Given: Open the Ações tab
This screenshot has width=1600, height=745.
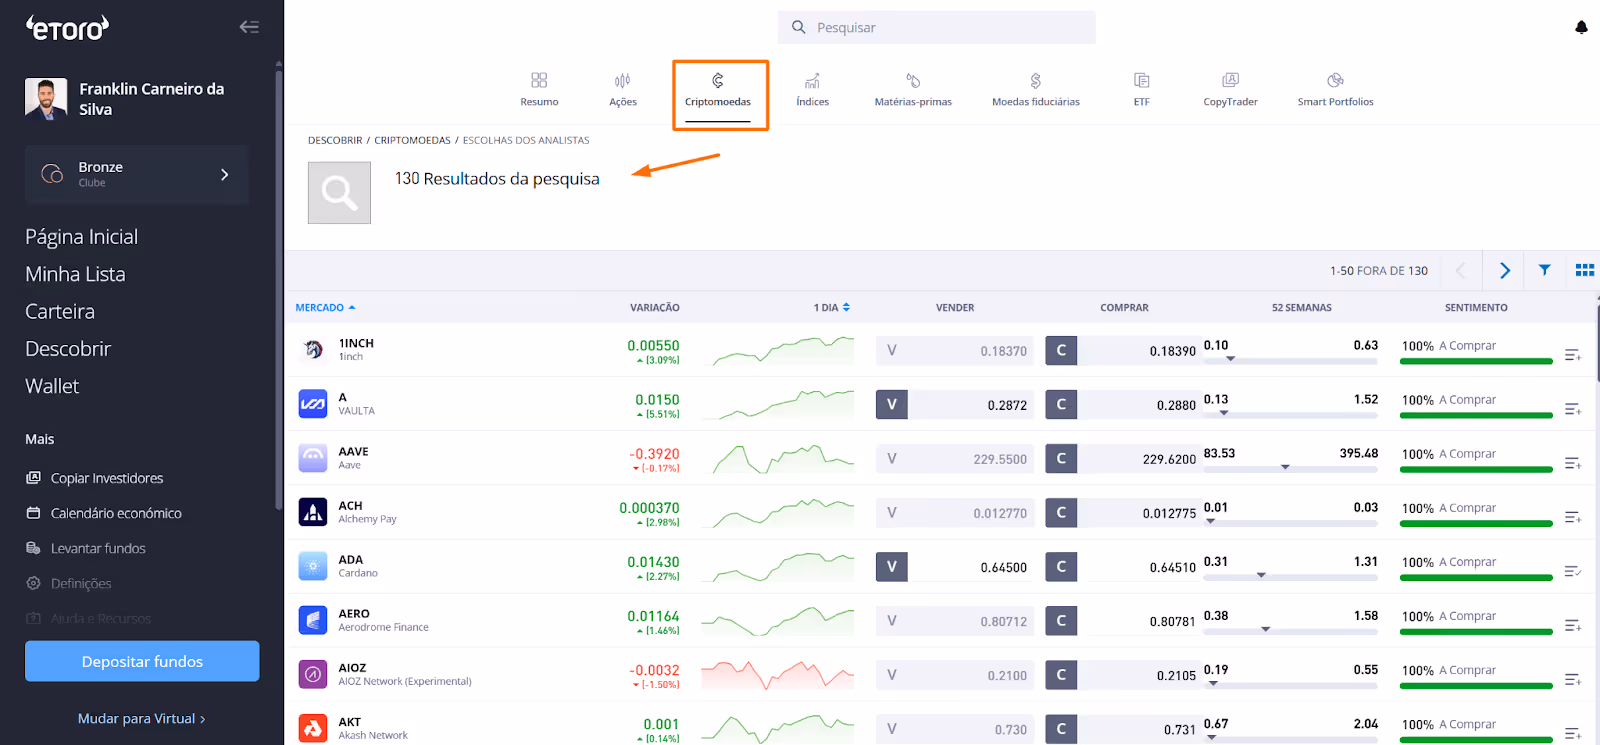Looking at the screenshot, I should [x=623, y=89].
